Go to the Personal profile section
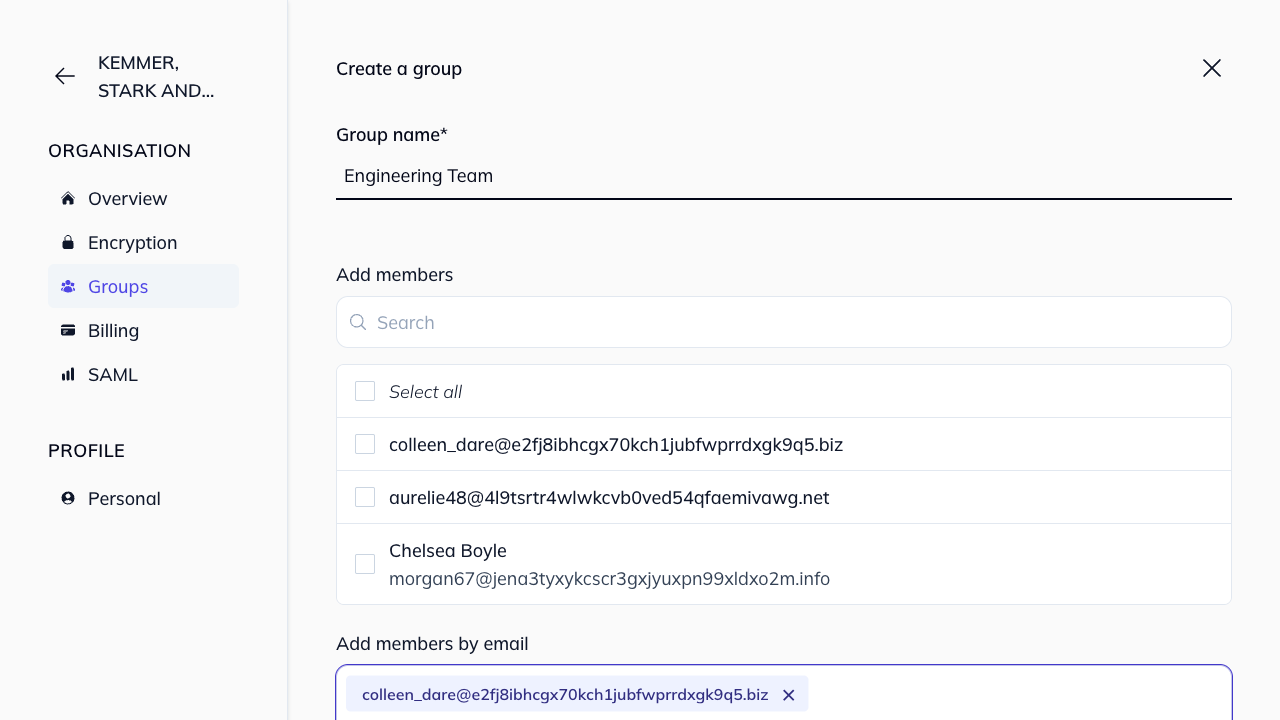Viewport: 1280px width, 720px height. point(124,498)
